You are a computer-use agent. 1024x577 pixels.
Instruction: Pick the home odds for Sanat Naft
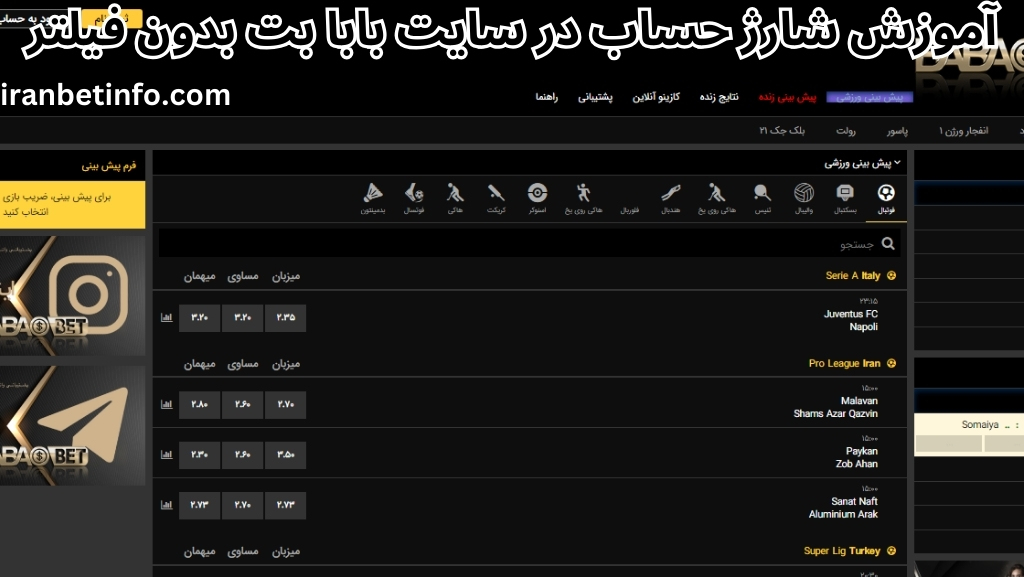tap(285, 505)
